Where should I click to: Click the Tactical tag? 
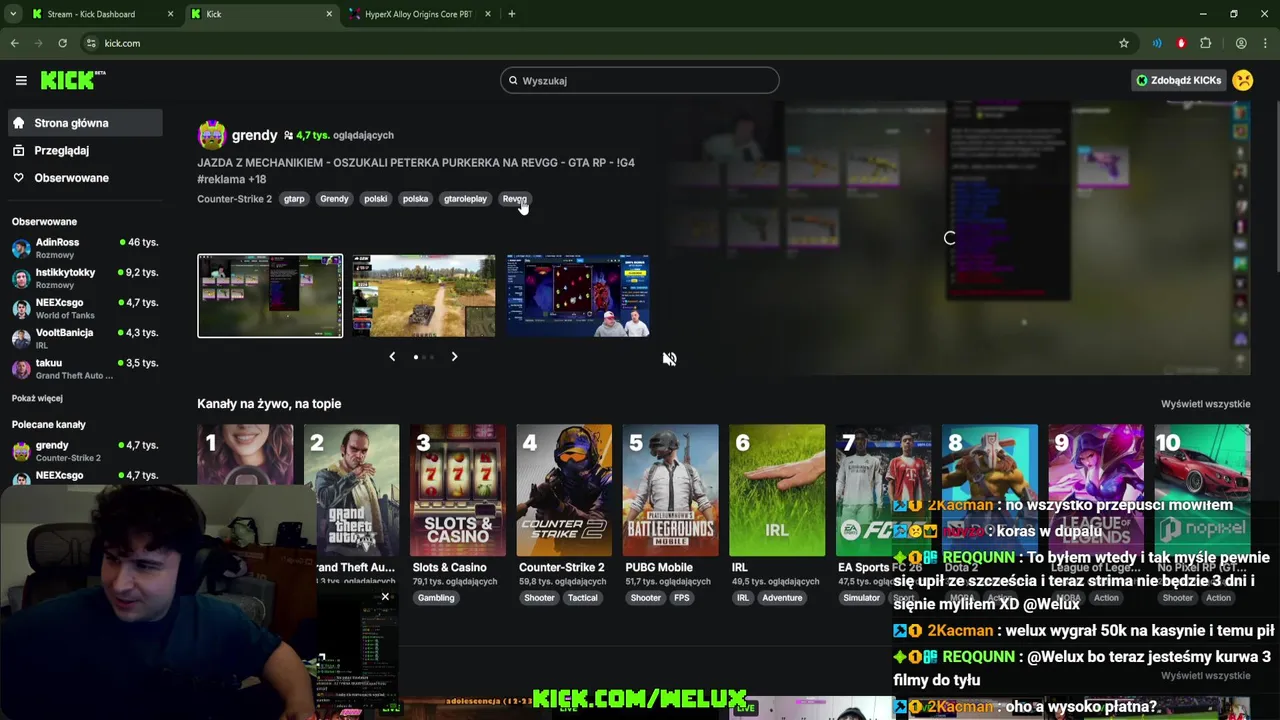tap(583, 598)
